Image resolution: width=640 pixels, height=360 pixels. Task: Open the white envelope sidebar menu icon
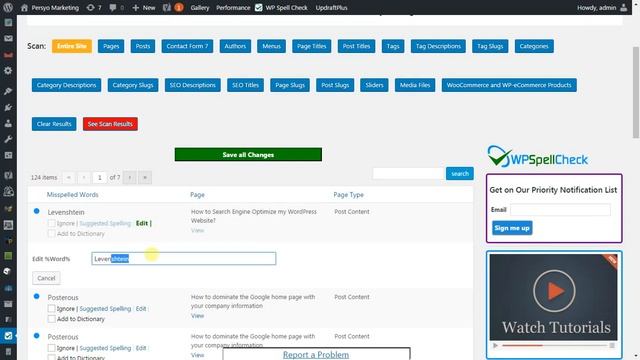point(8,38)
